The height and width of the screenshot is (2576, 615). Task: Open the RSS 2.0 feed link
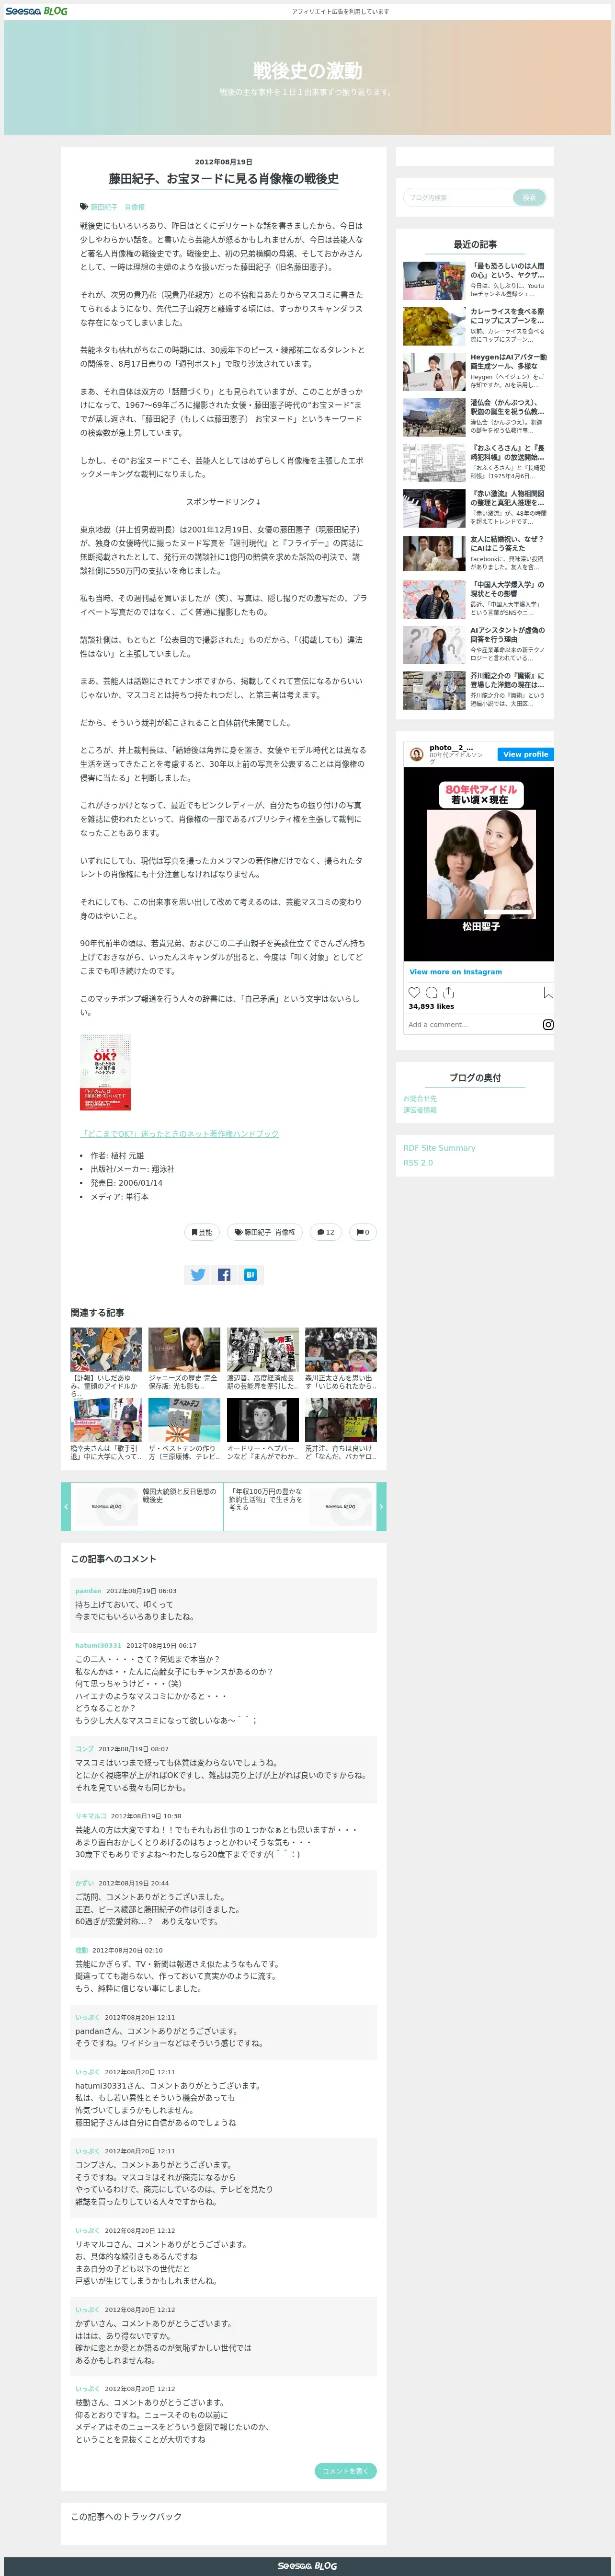coord(418,1163)
